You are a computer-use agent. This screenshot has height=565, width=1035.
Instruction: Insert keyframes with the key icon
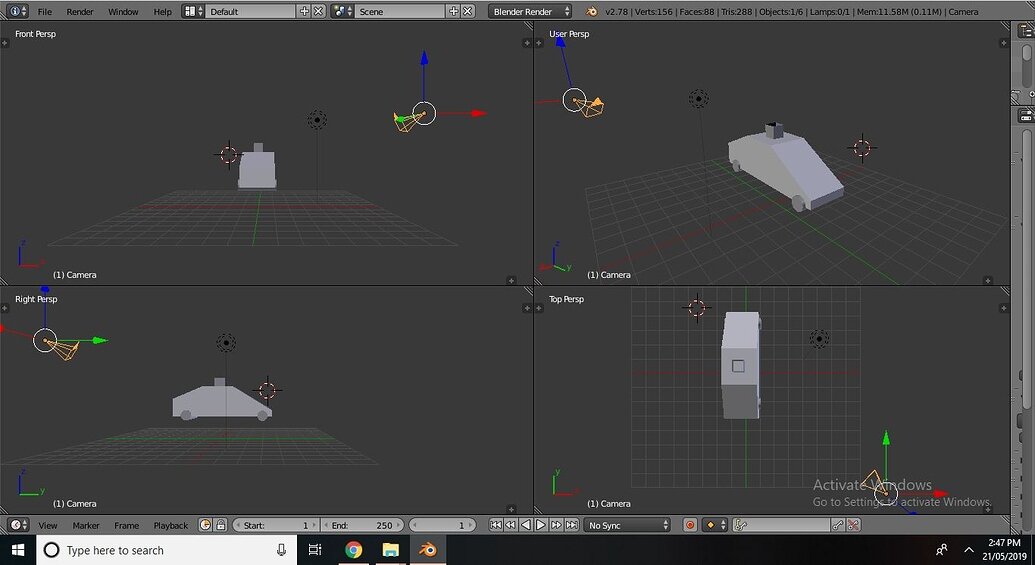[x=838, y=525]
